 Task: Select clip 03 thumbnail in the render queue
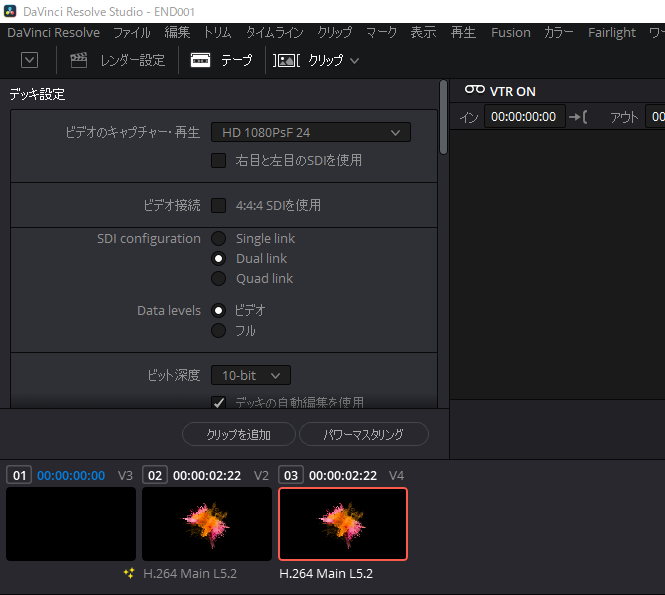(343, 523)
